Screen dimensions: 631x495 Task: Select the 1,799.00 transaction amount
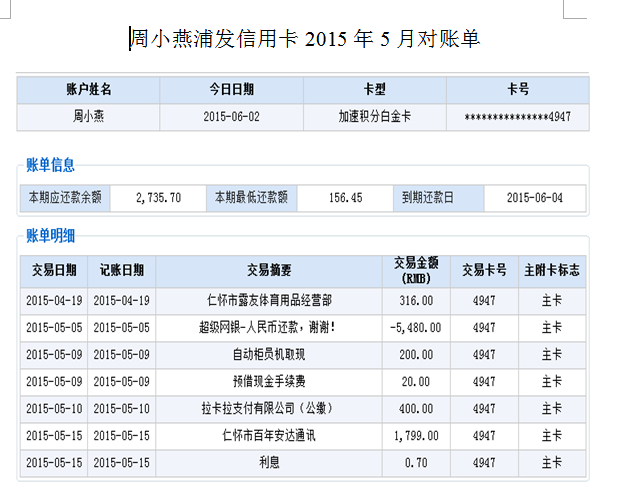(x=416, y=435)
